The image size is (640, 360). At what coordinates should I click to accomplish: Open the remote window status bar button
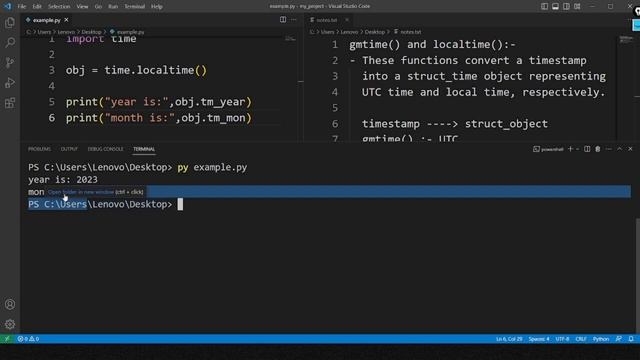pos(7,339)
